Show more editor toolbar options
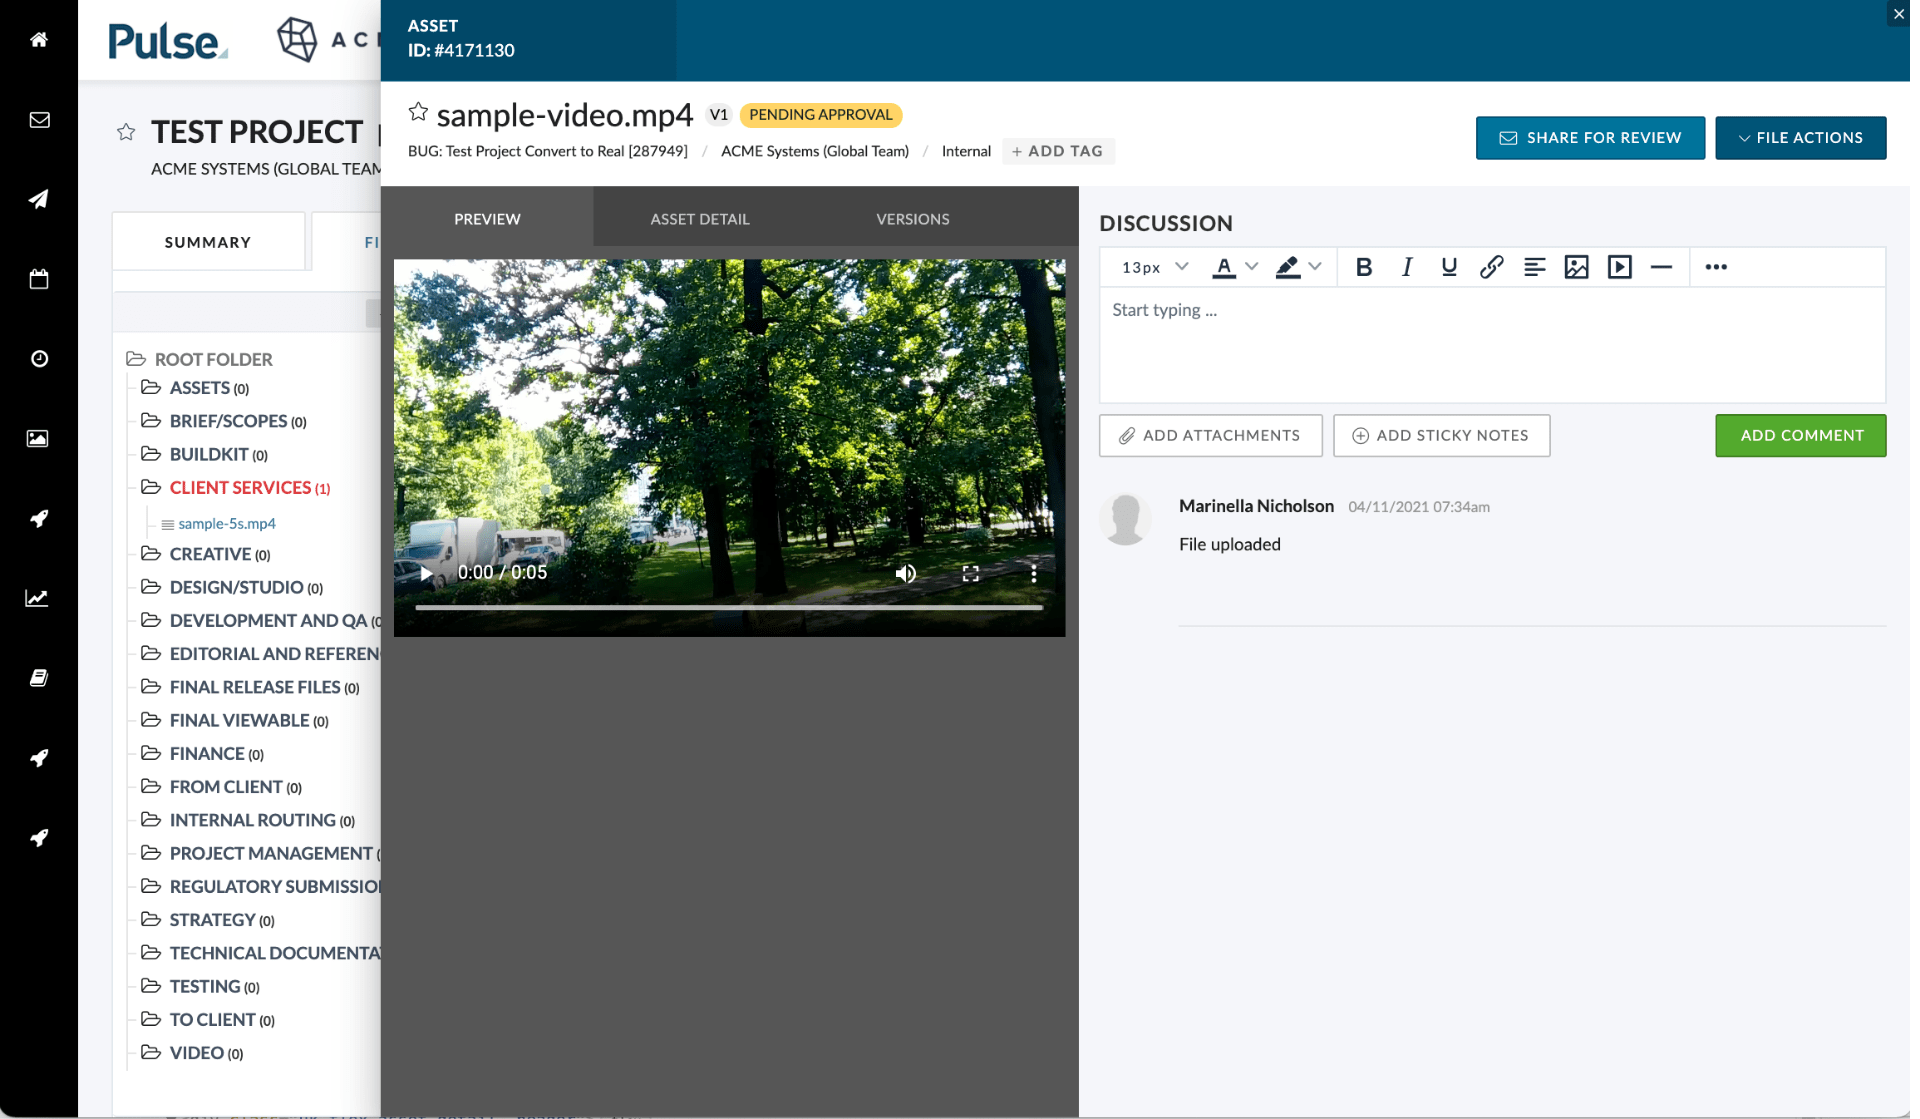Image resolution: width=1920 pixels, height=1119 pixels. 1716,267
